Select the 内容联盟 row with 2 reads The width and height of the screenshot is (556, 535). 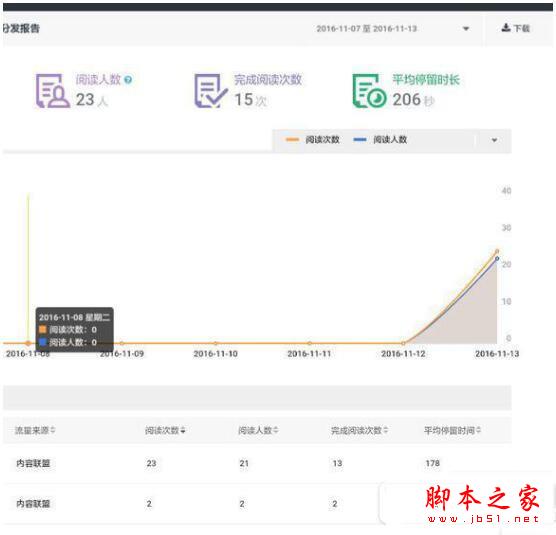click(257, 504)
